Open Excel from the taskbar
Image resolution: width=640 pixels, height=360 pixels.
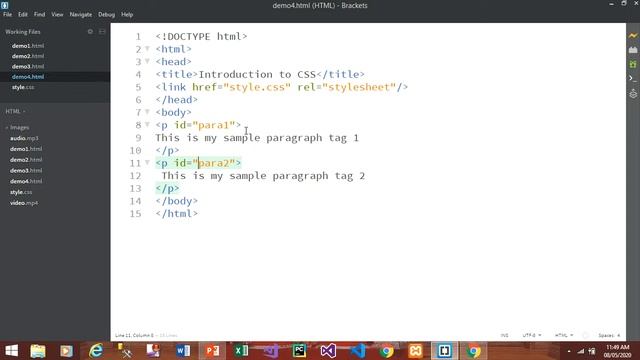[241, 351]
